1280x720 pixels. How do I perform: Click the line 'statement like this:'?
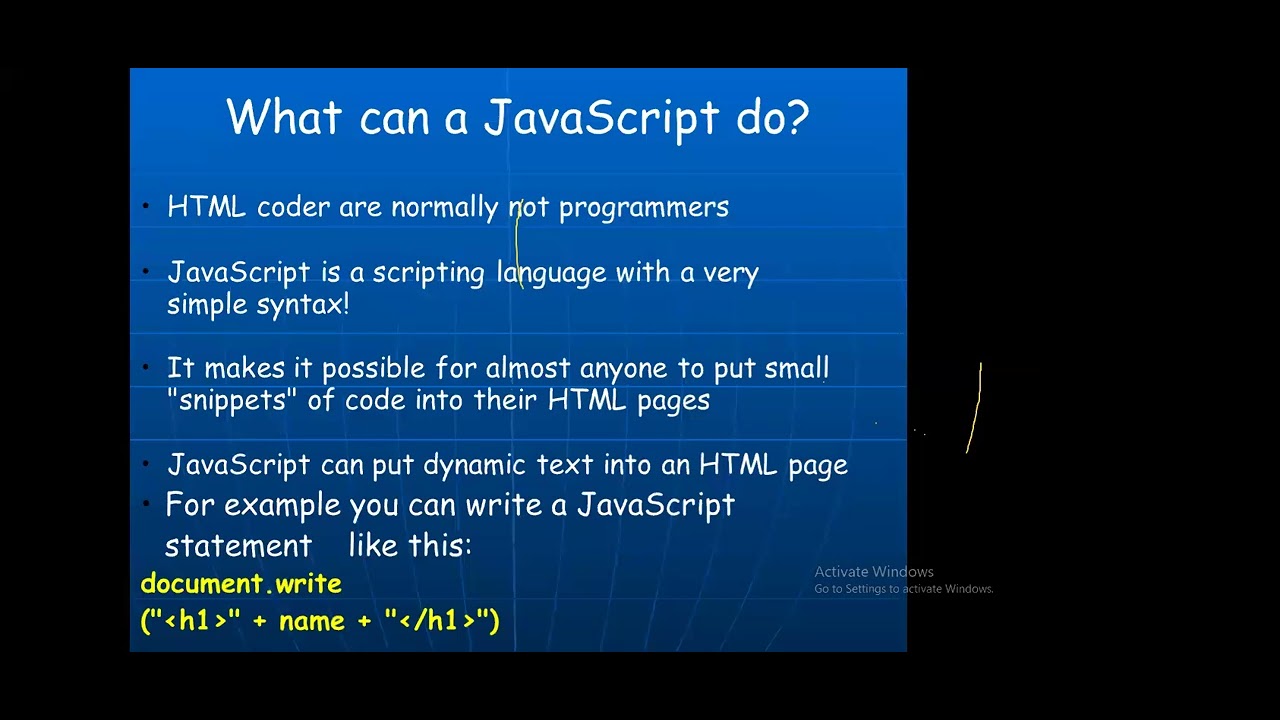(318, 546)
